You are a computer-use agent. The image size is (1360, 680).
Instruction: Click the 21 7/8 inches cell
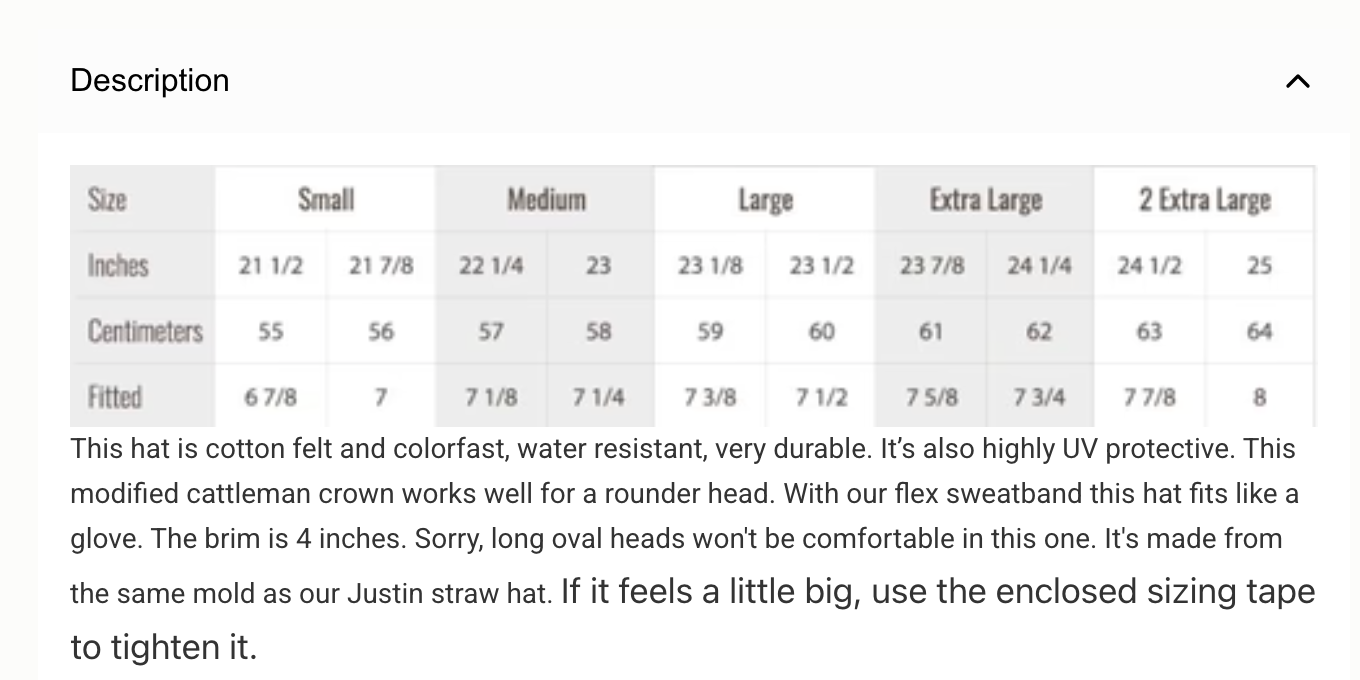pos(381,266)
